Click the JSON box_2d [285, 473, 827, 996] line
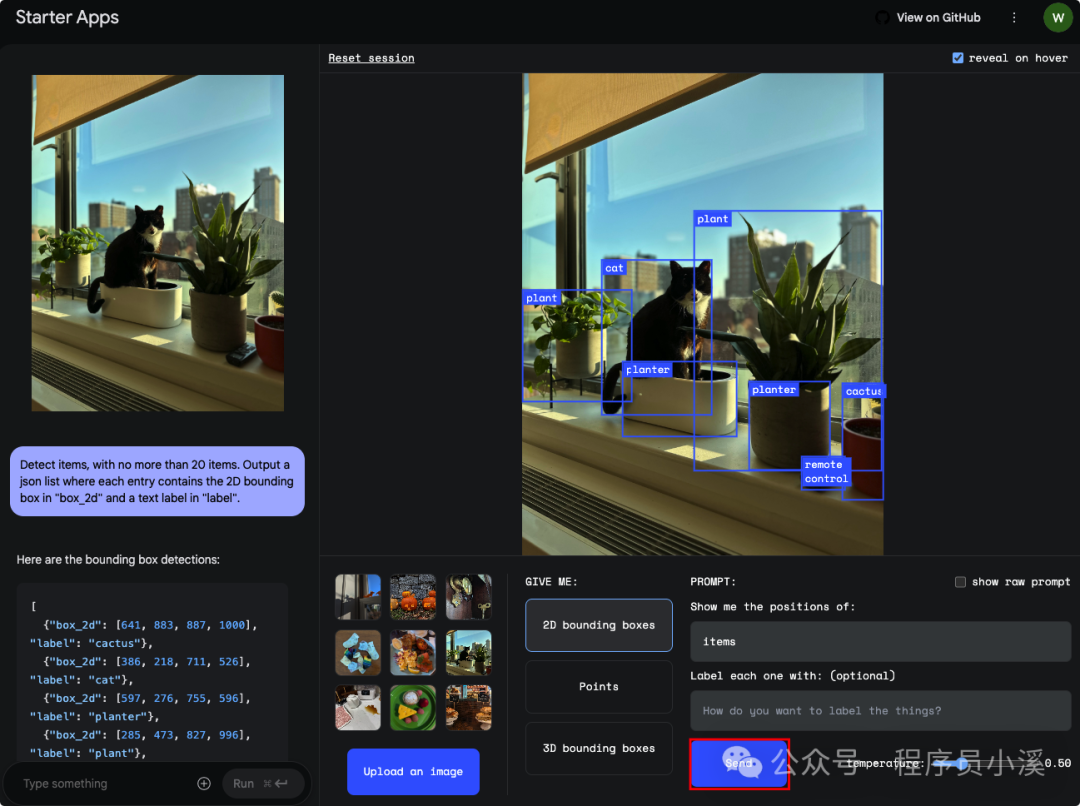 click(147, 735)
